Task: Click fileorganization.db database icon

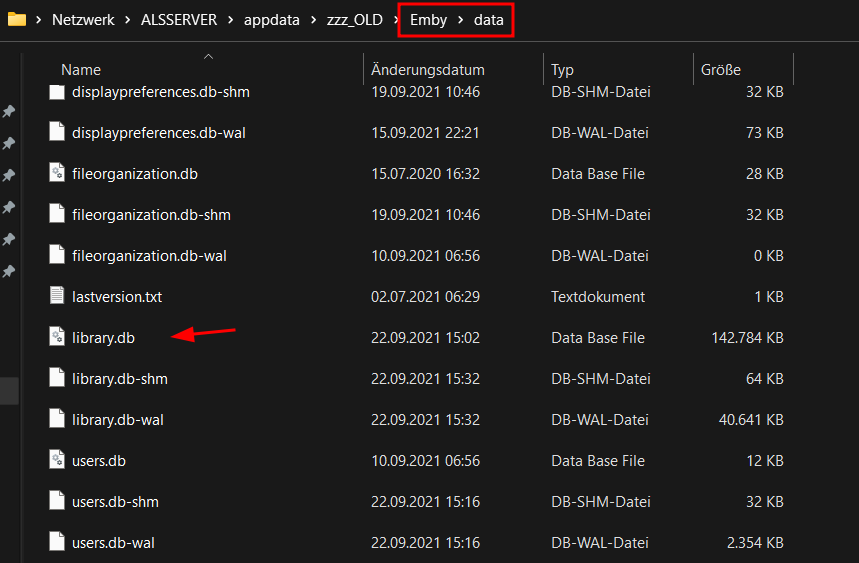Action: (x=57, y=173)
